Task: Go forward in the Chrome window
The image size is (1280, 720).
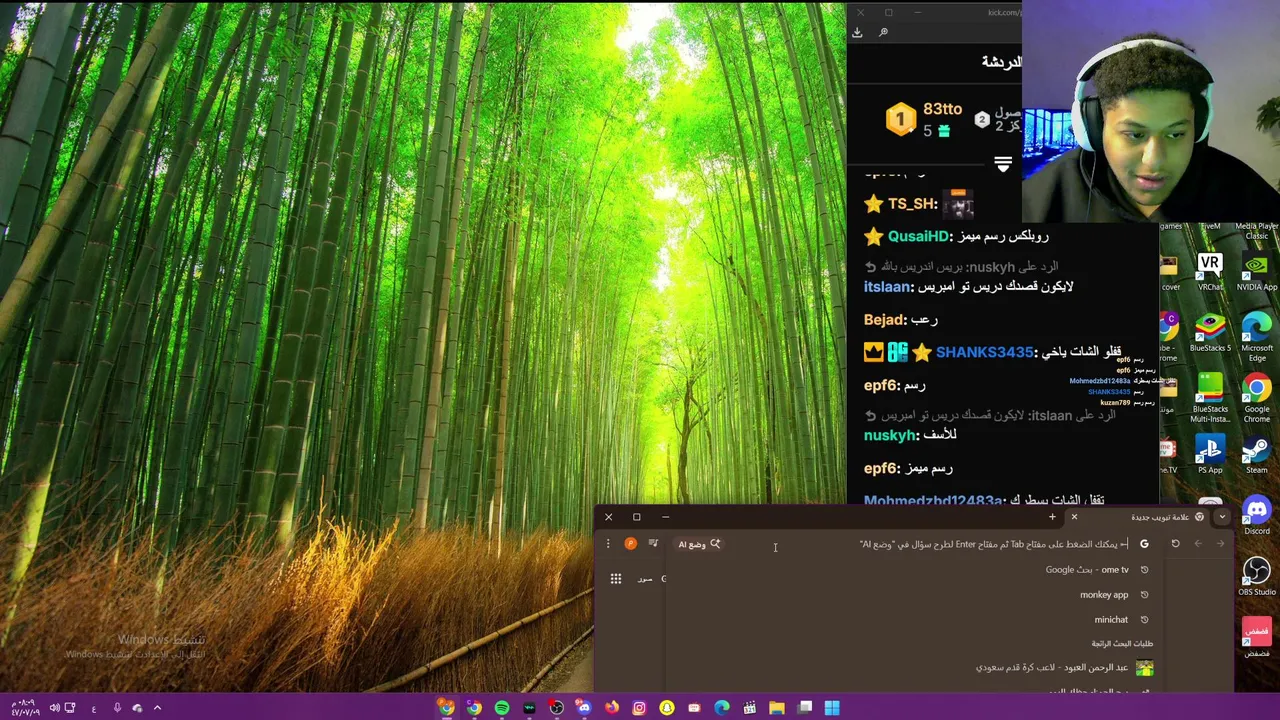Action: pos(1220,544)
